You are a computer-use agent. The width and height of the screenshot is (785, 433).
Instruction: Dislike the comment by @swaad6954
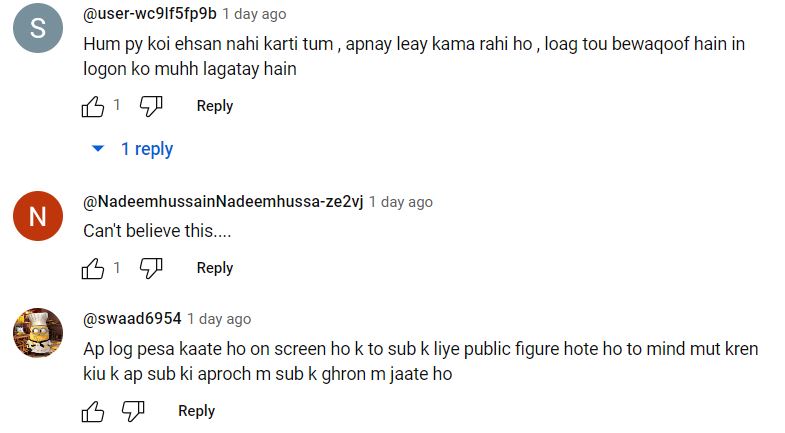click(x=133, y=411)
